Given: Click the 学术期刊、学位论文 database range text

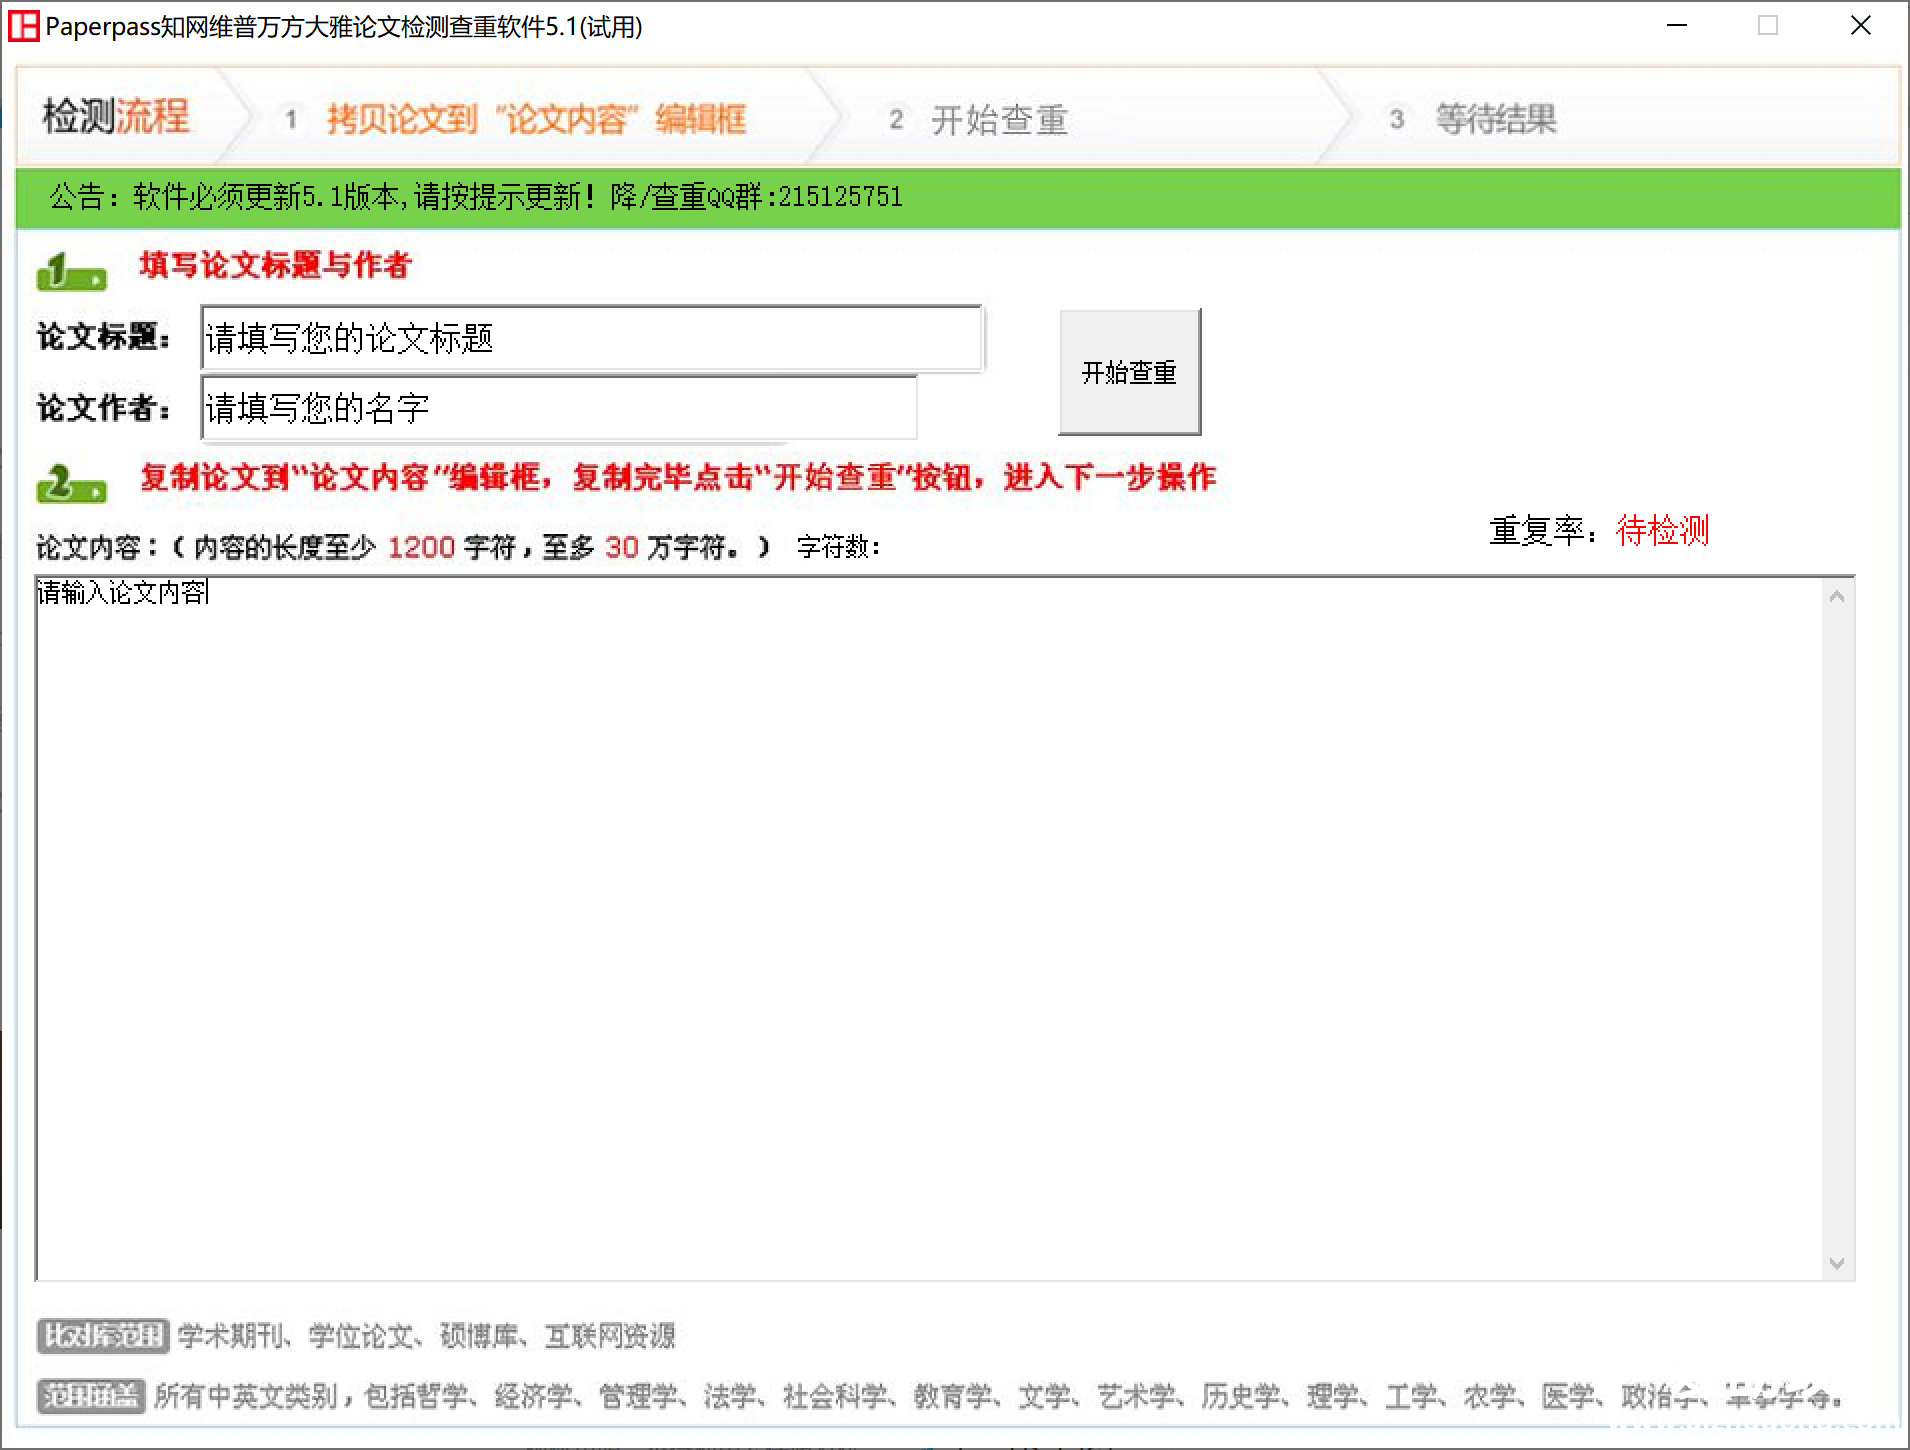Looking at the screenshot, I should 427,1336.
